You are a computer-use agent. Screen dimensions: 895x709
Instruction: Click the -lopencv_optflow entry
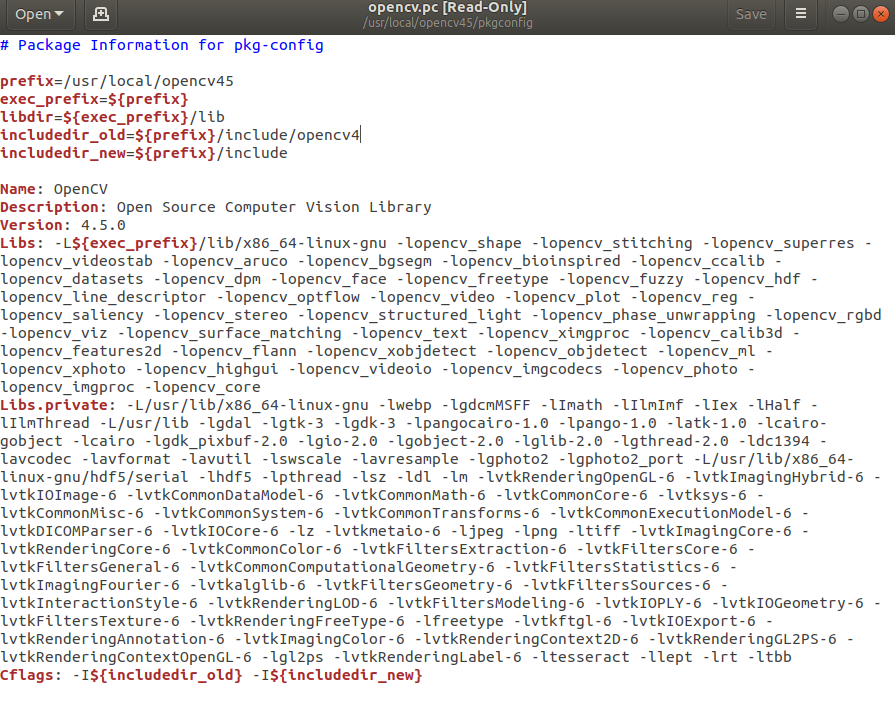[x=288, y=297]
